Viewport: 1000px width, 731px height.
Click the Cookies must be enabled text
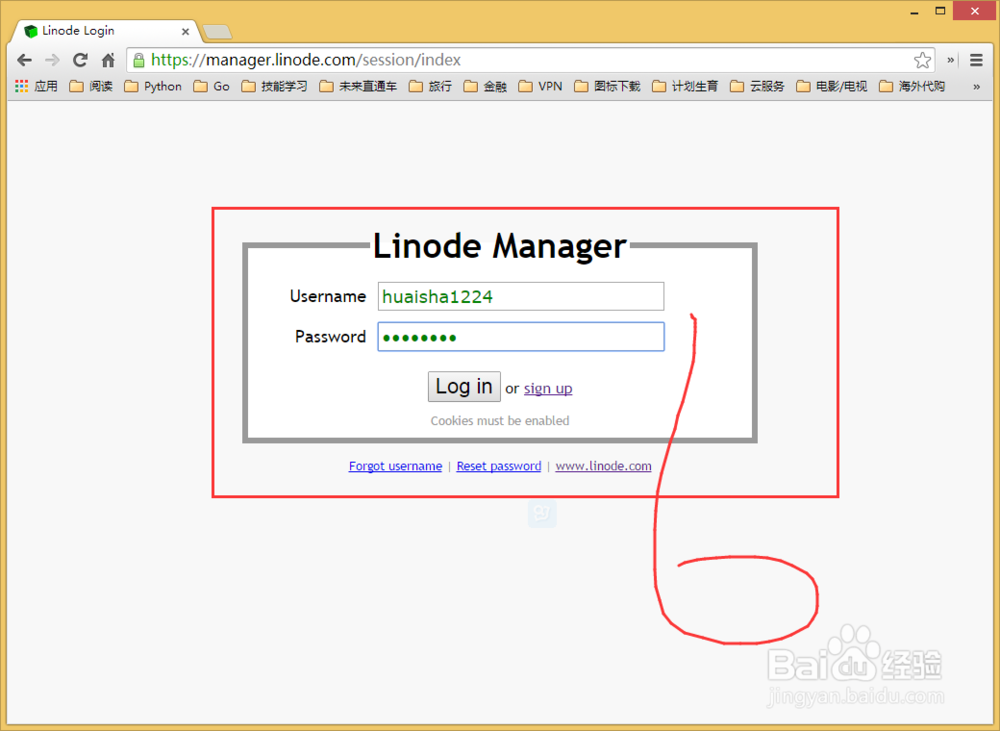point(499,421)
